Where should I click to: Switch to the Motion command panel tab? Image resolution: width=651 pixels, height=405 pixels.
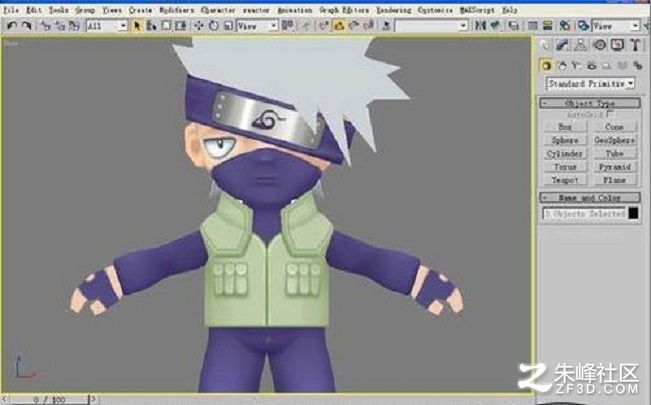[x=599, y=45]
